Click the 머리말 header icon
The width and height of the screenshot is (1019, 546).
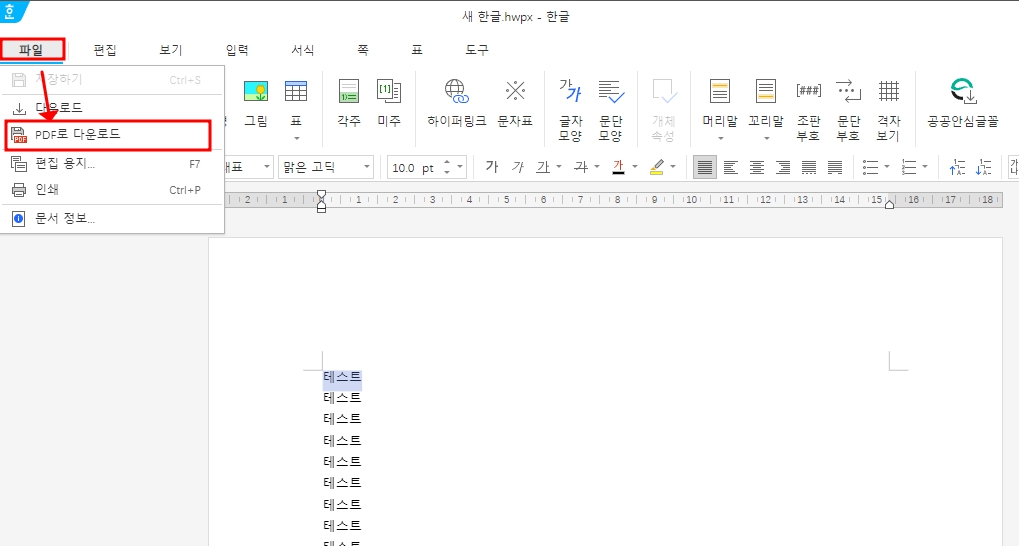tap(720, 92)
